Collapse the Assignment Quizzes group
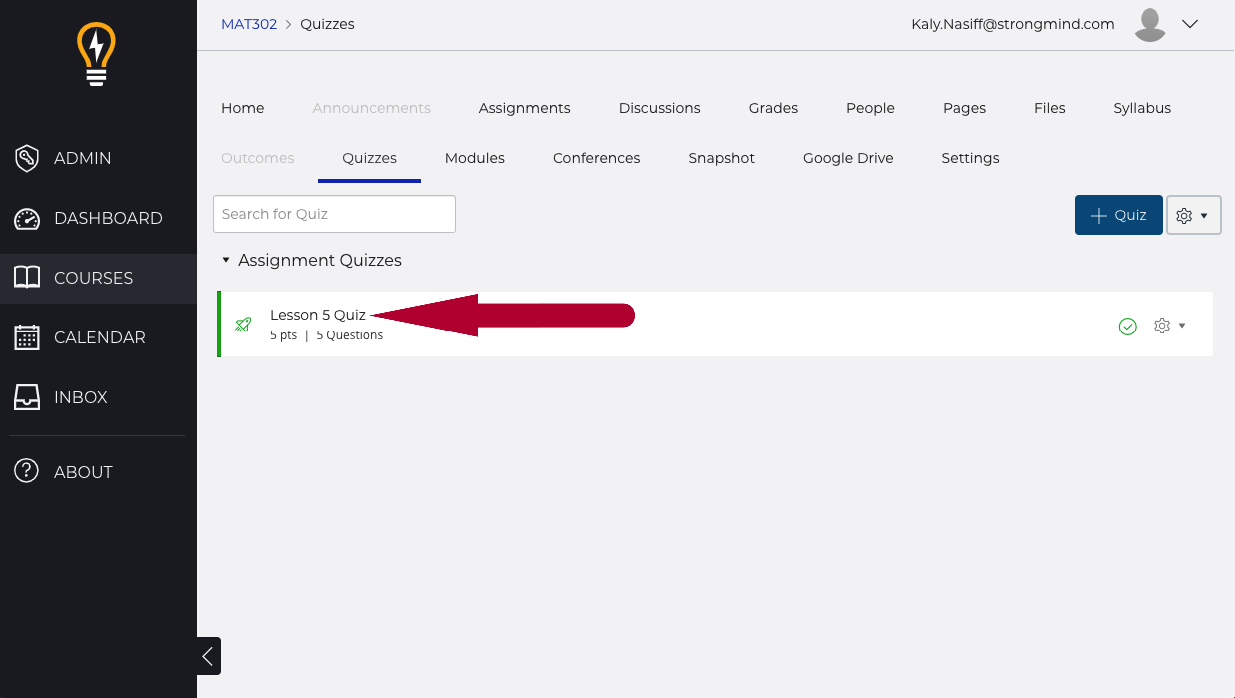 pos(226,260)
